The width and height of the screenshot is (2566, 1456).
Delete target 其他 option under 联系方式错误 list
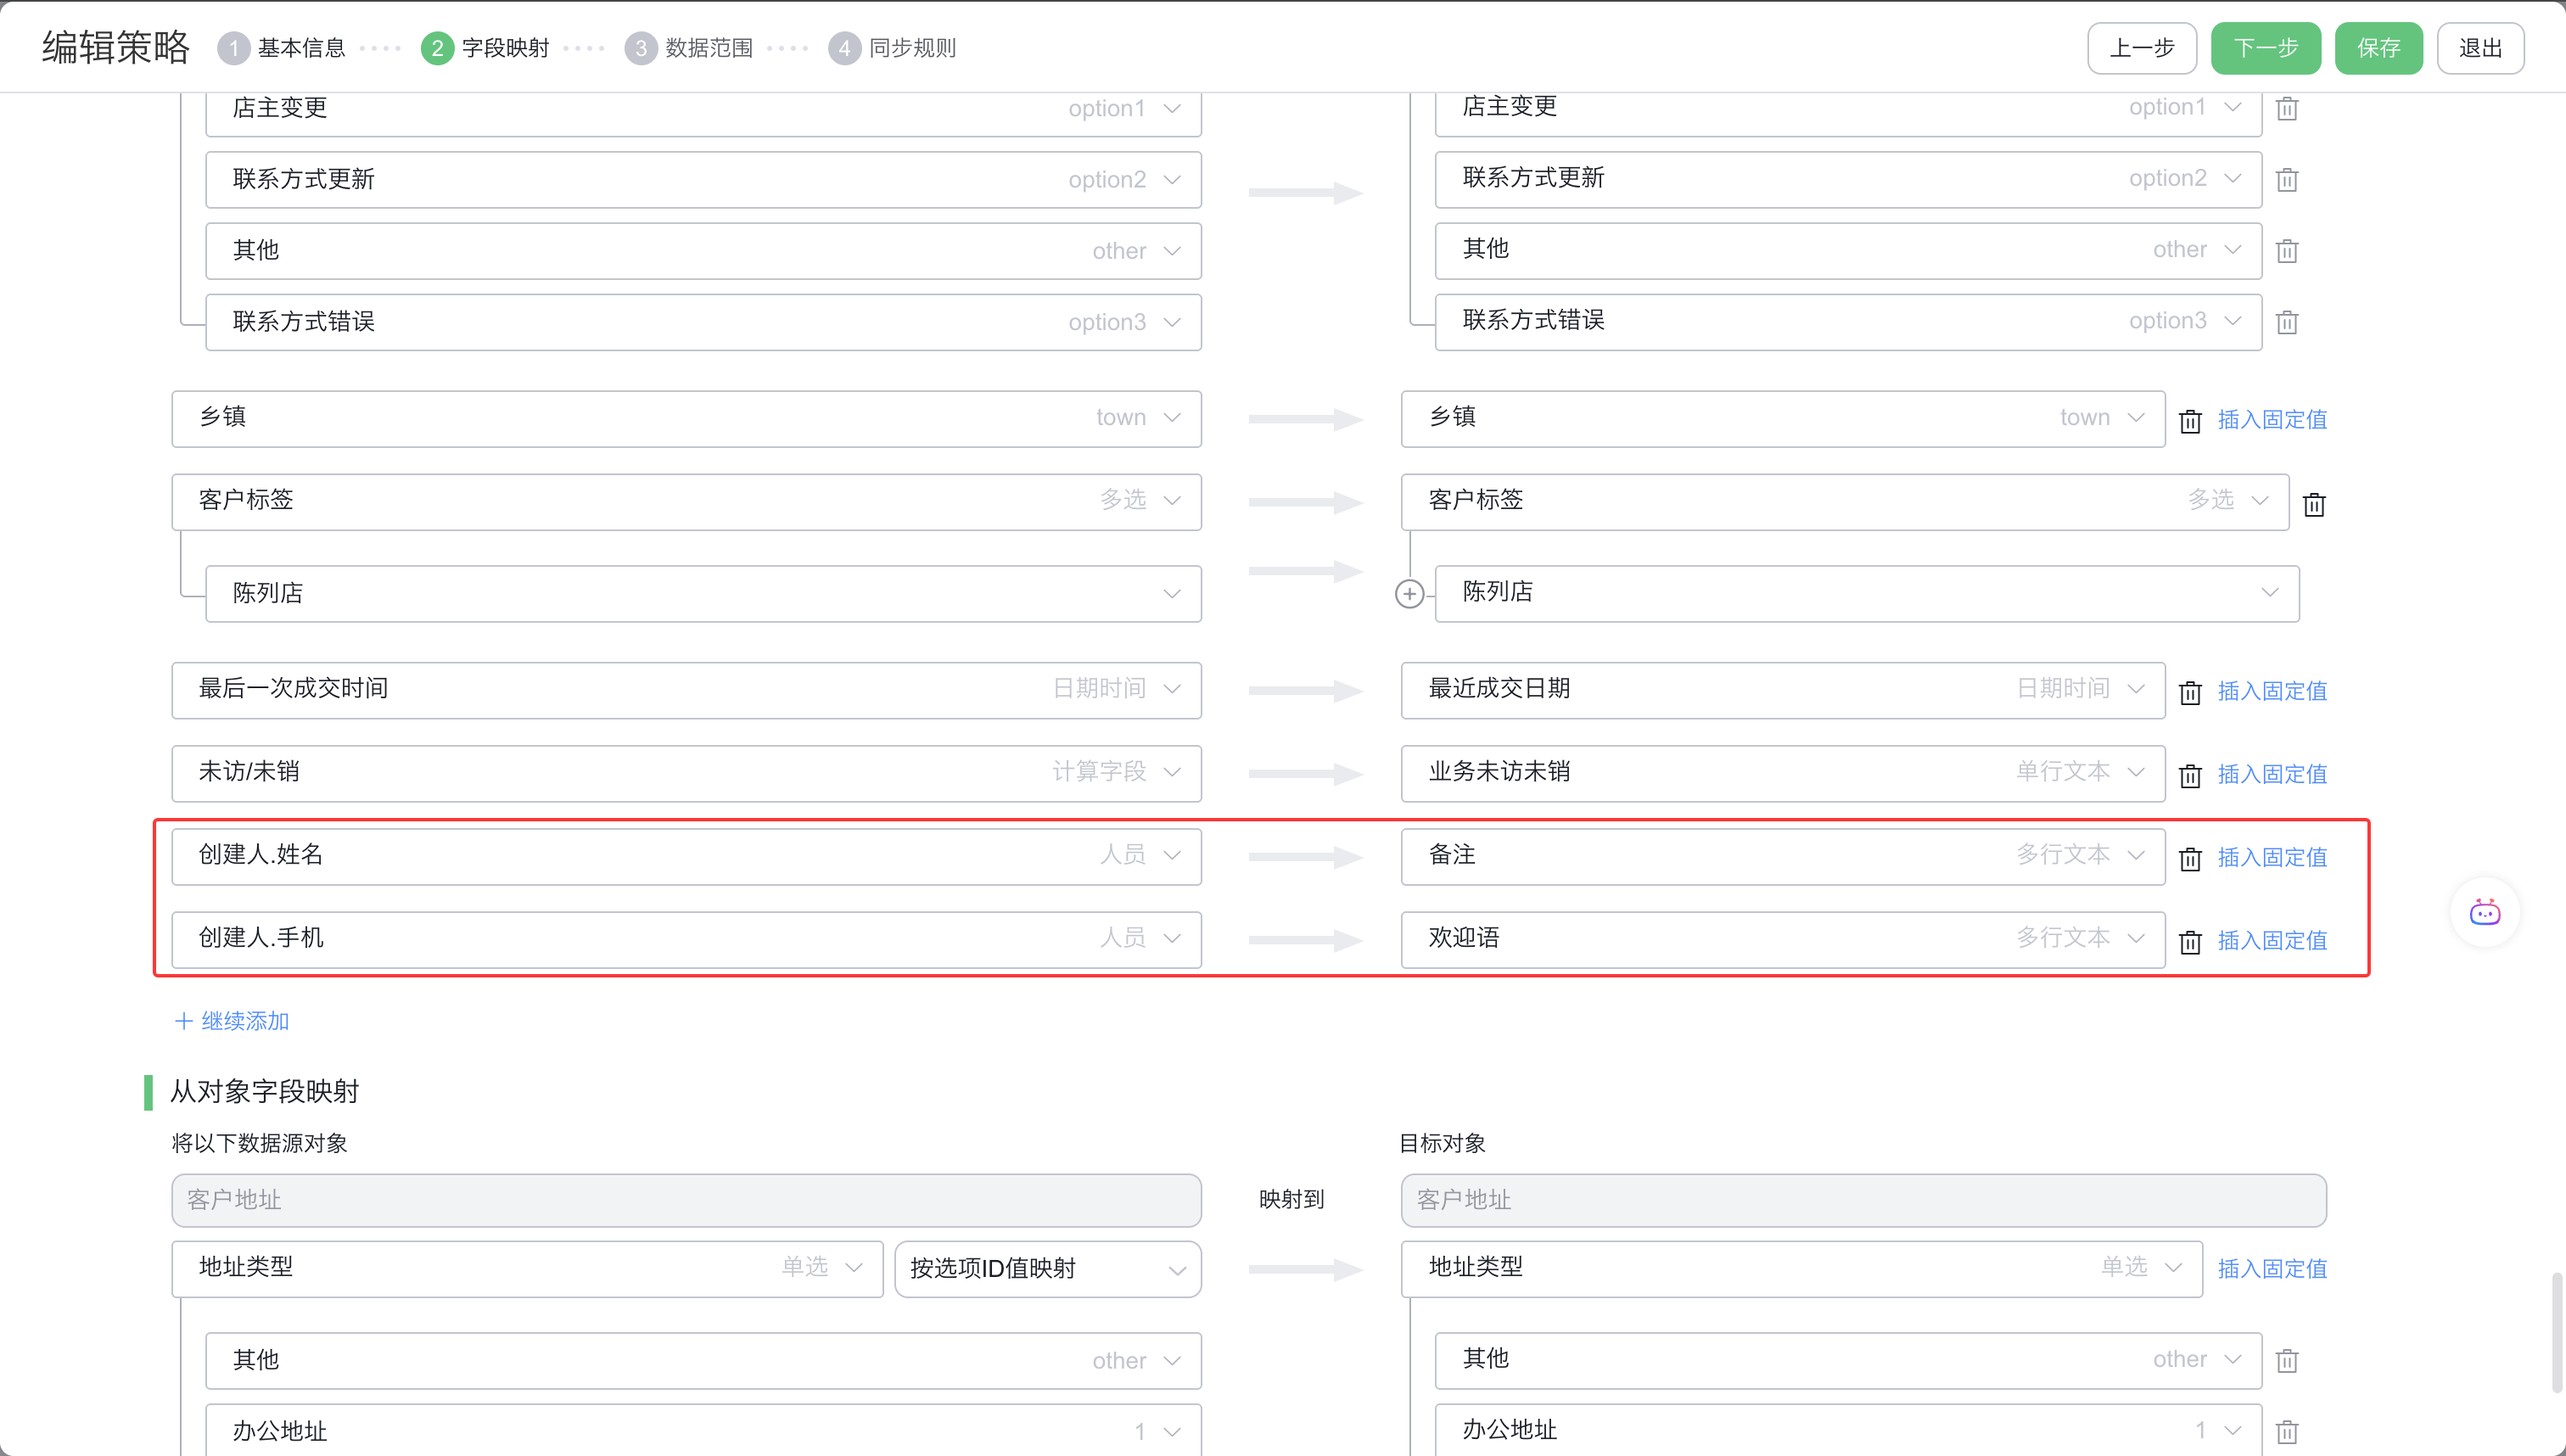click(2287, 251)
